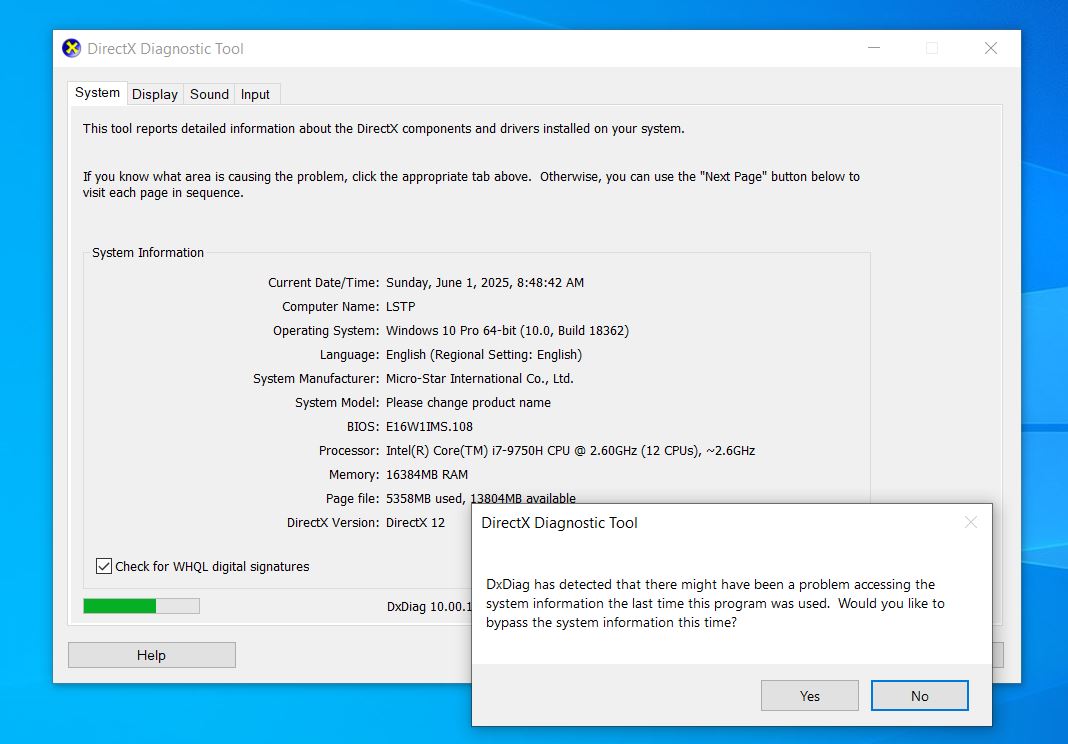Screen dimensions: 1068x744
Task: Click the DirectX 12 version value
Action: [x=415, y=523]
